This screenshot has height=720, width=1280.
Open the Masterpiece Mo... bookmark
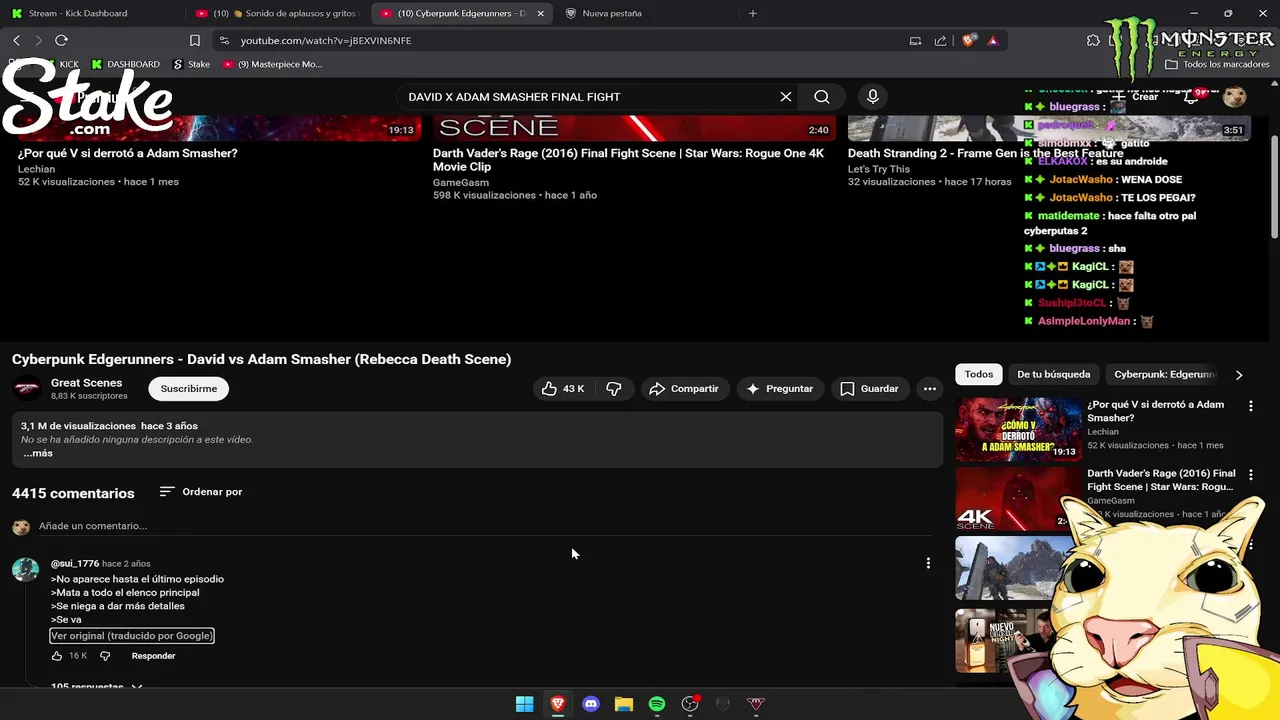[x=272, y=64]
